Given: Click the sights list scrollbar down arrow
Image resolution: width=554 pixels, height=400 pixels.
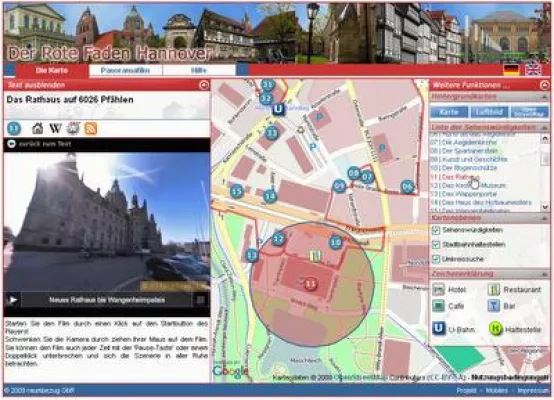Looking at the screenshot, I should coord(545,207).
